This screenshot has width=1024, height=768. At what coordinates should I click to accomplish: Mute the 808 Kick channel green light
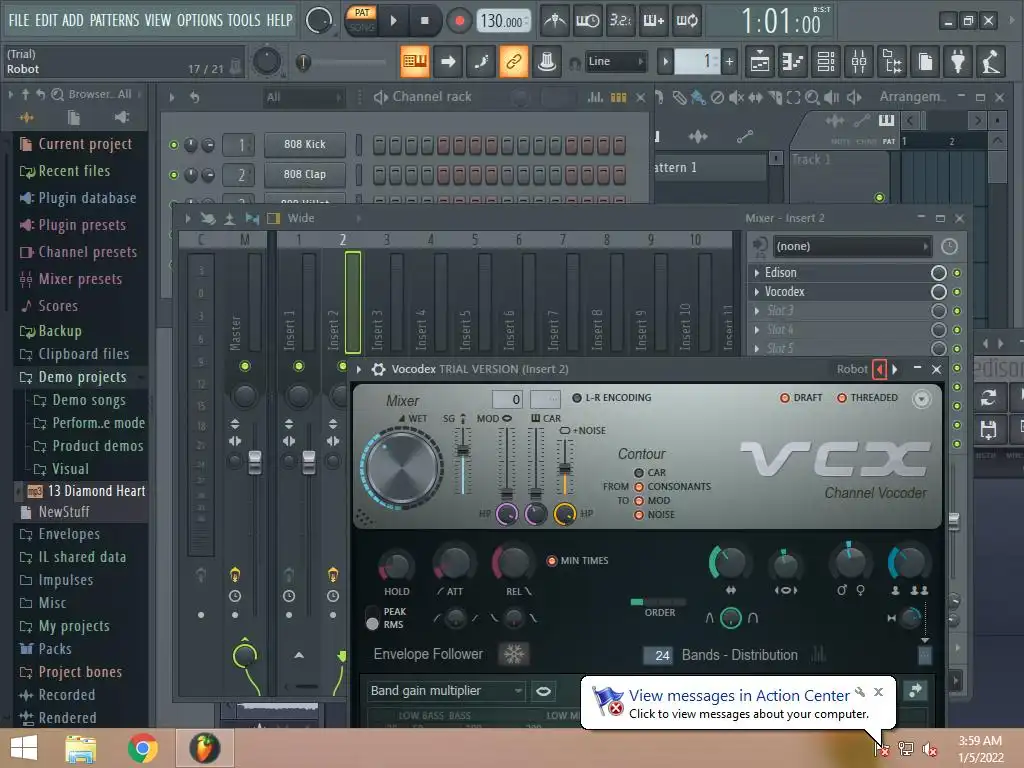click(x=174, y=145)
